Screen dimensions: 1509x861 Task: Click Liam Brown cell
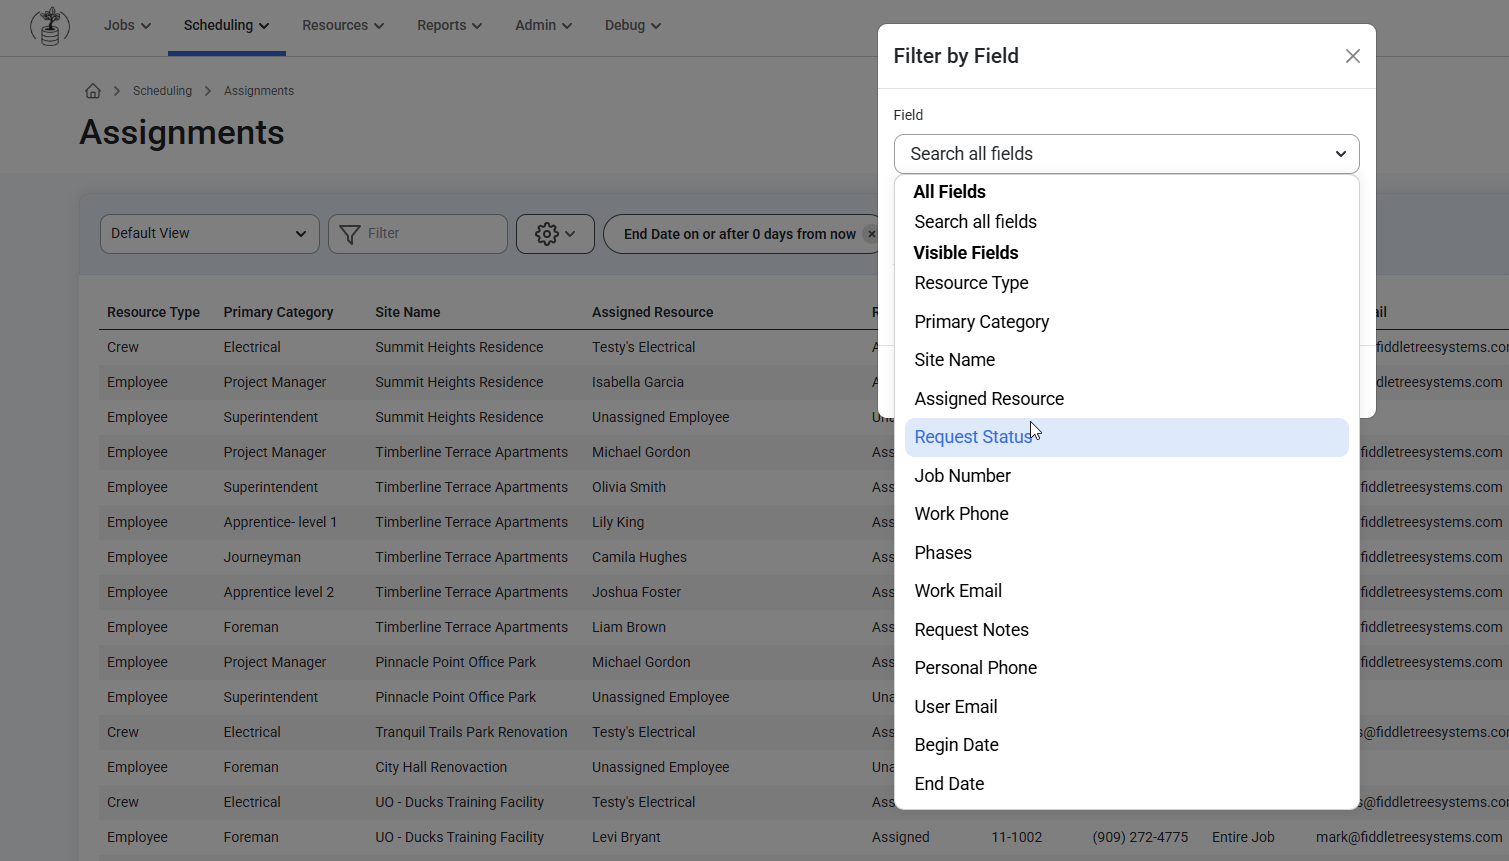pos(629,627)
